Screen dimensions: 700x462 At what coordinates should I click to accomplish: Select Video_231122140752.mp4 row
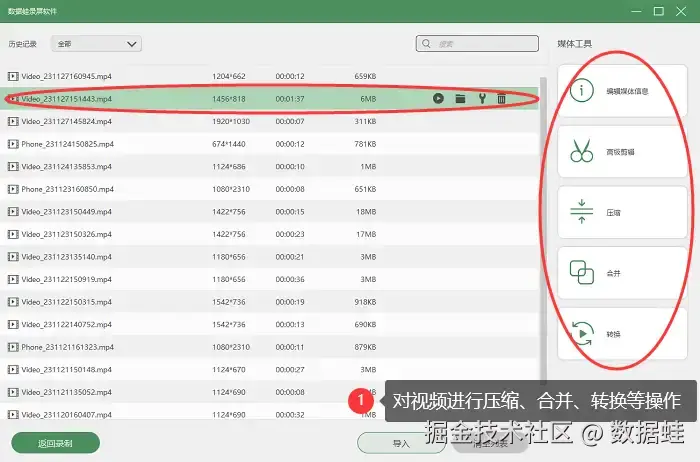[x=270, y=325]
